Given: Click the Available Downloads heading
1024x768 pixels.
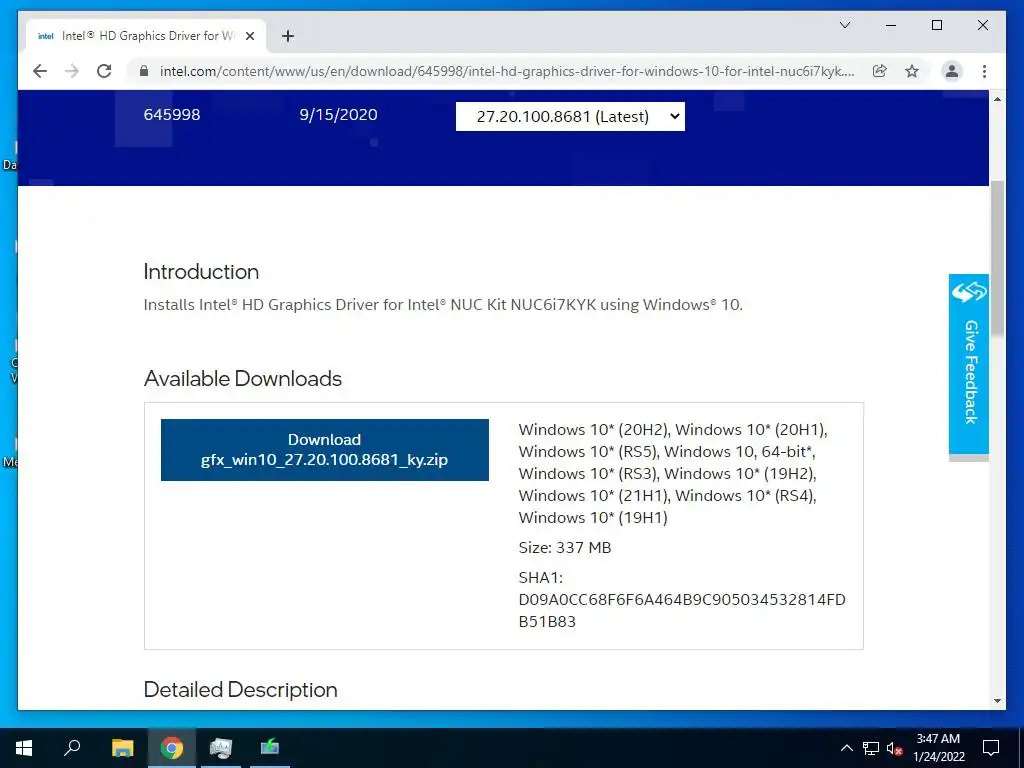Looking at the screenshot, I should point(243,378).
